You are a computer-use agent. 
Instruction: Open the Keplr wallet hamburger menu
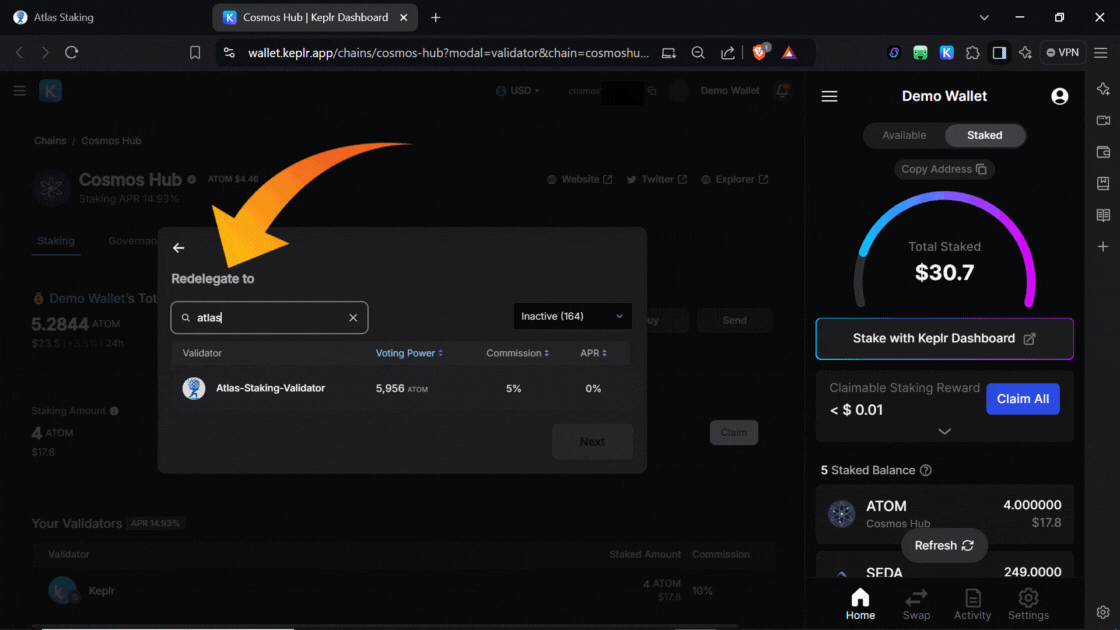click(x=829, y=97)
